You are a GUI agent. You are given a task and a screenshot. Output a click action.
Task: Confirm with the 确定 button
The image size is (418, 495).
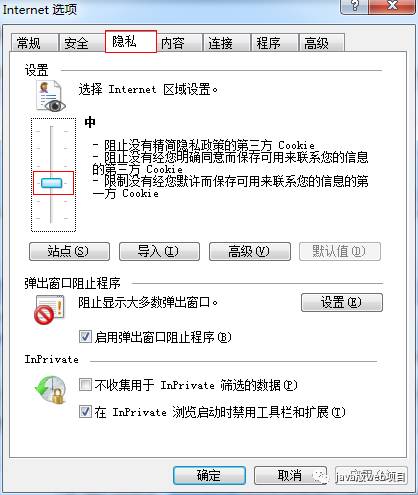pyautogui.click(x=209, y=475)
